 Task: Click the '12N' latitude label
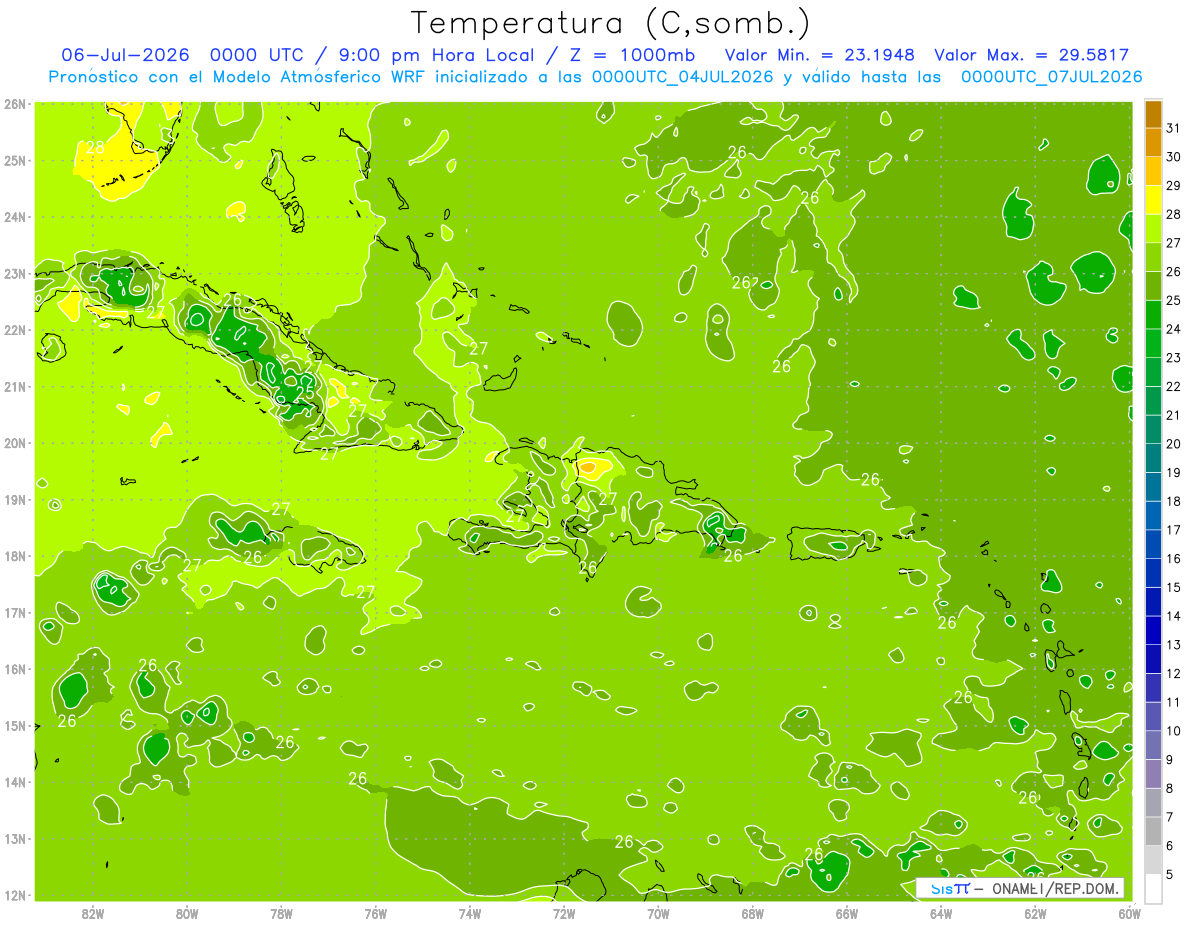15,895
